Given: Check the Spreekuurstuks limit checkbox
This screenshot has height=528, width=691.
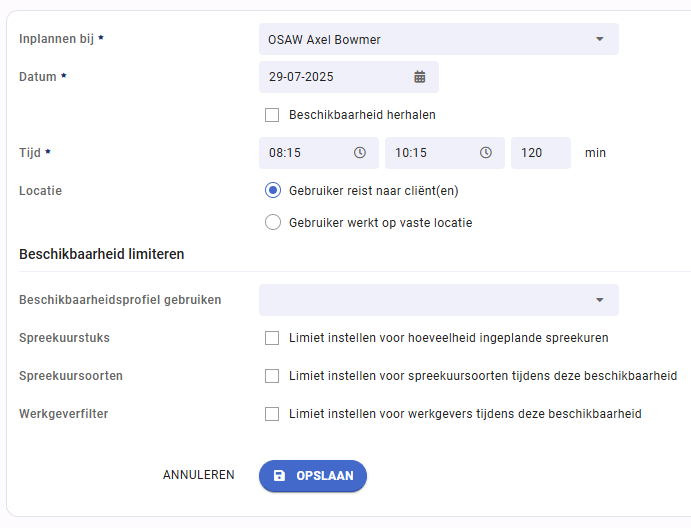Looking at the screenshot, I should (272, 338).
